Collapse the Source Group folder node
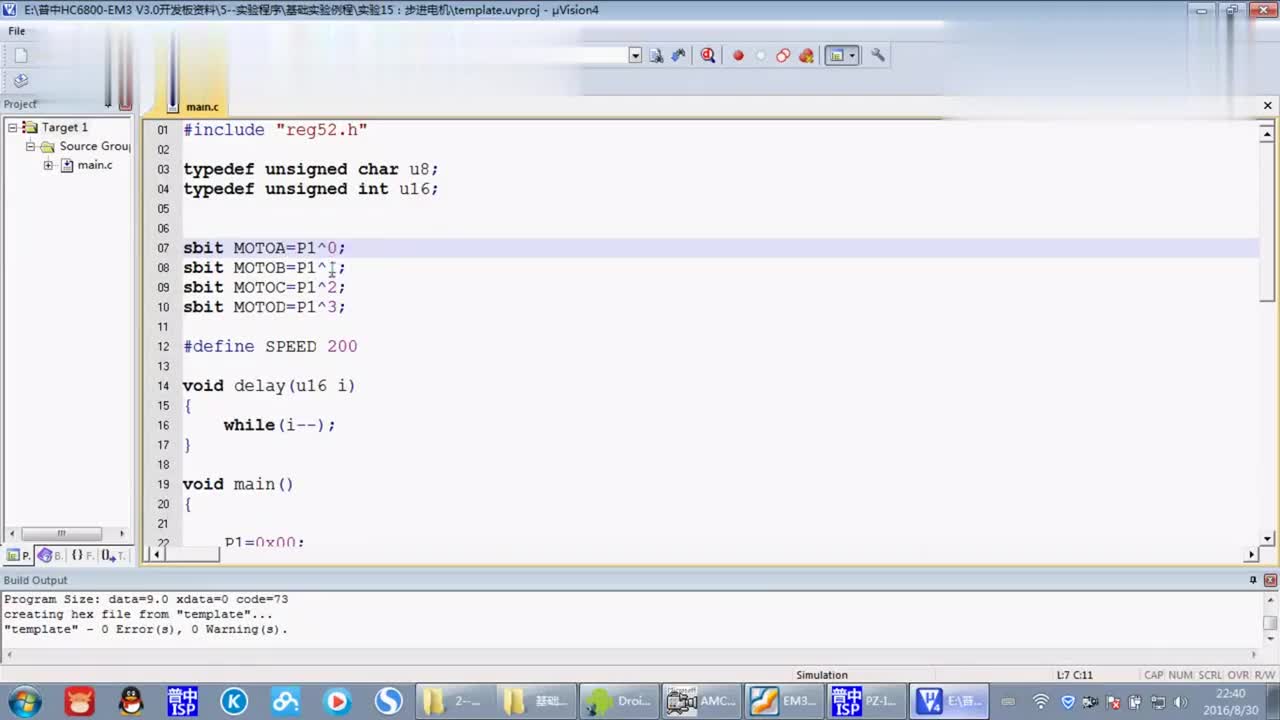Screen dimensions: 1280x720 pyautogui.click(x=31, y=146)
